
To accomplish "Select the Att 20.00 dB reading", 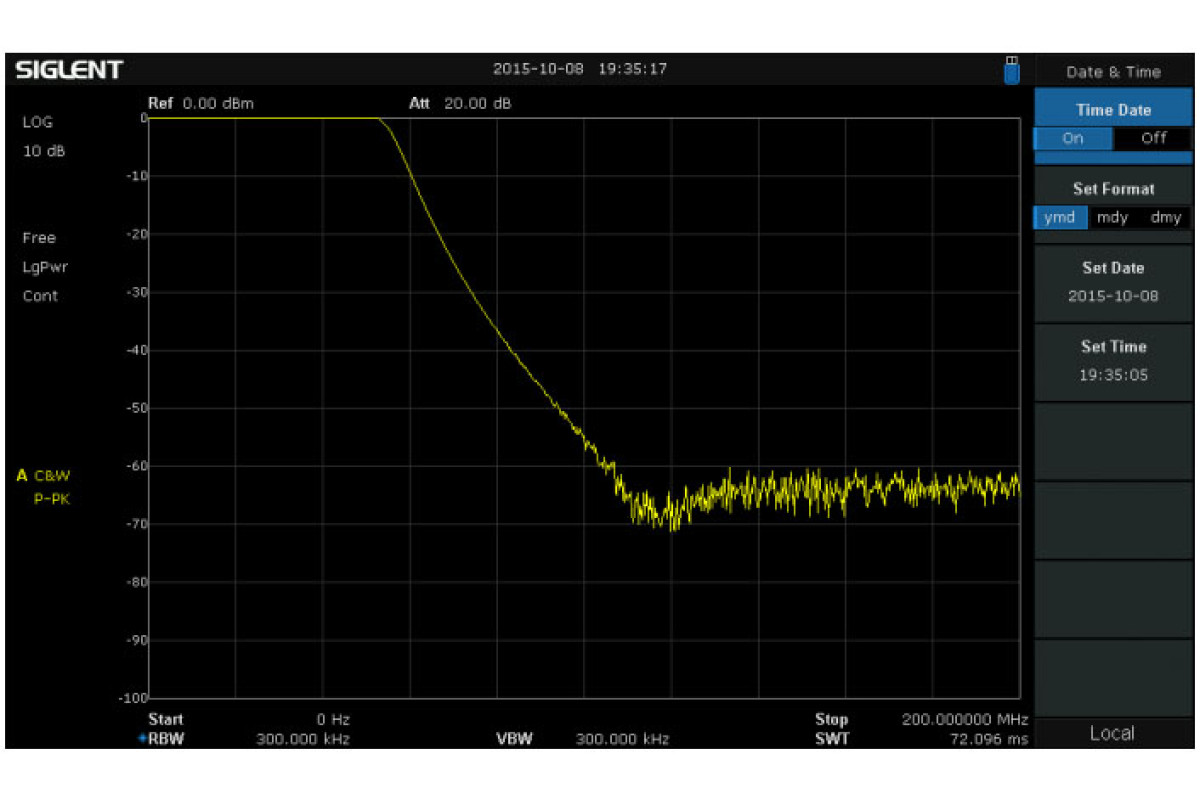I will tap(460, 103).
